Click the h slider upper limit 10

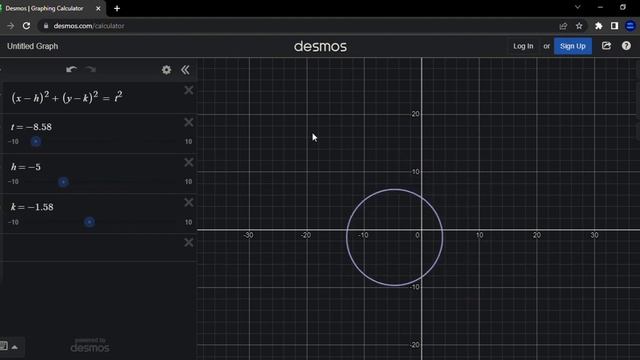coord(188,182)
